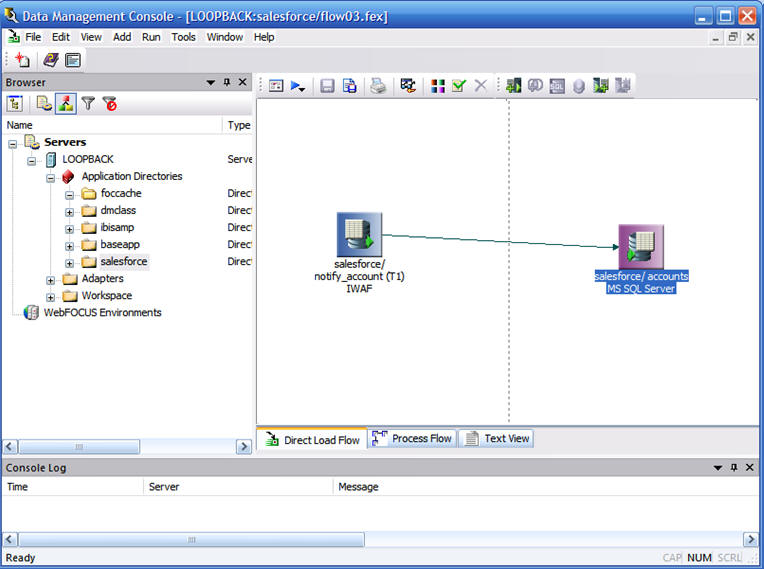Expand the dmclass folder

tap(70, 212)
